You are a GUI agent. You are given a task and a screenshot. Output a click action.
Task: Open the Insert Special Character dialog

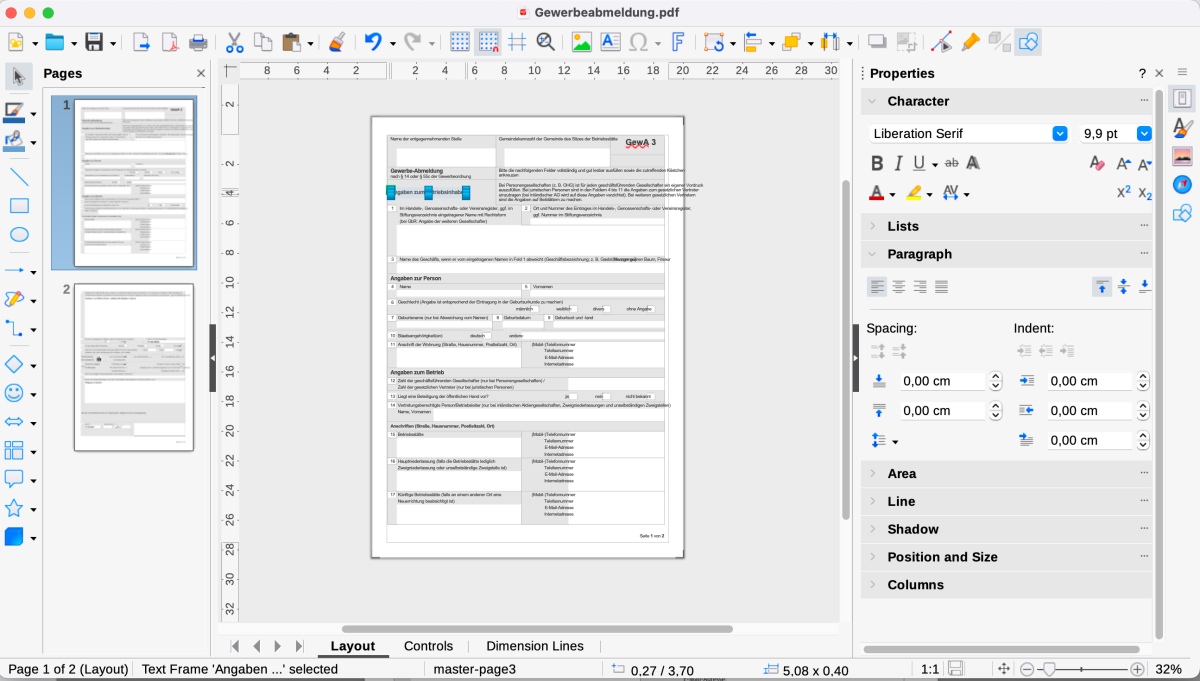click(637, 41)
